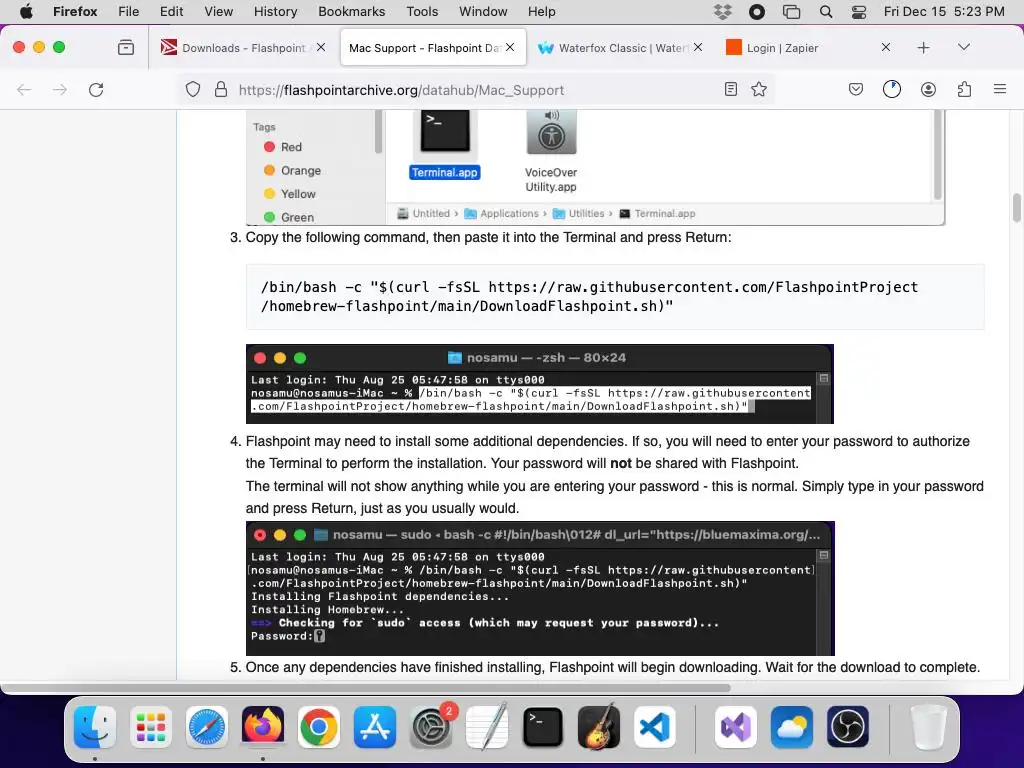Open Firefox account menu
The image size is (1024, 768).
pyautogui.click(x=928, y=89)
